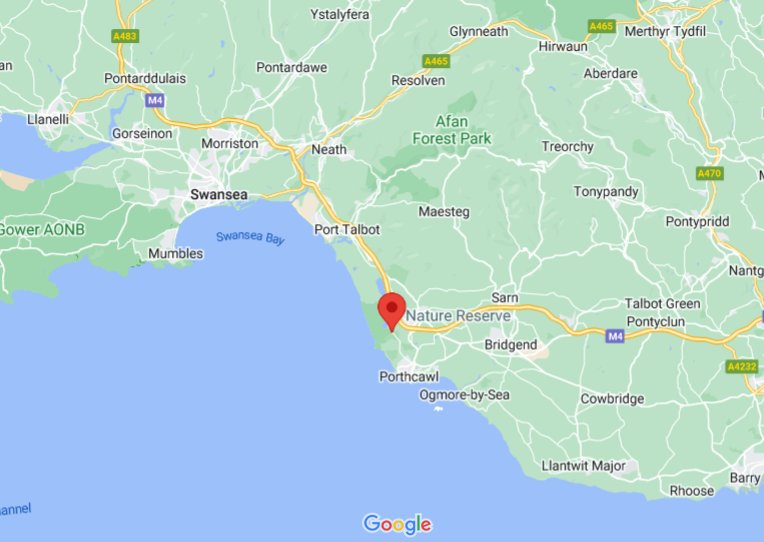Viewport: 764px width, 542px height.
Task: Click the A483 road shield
Action: 125,36
